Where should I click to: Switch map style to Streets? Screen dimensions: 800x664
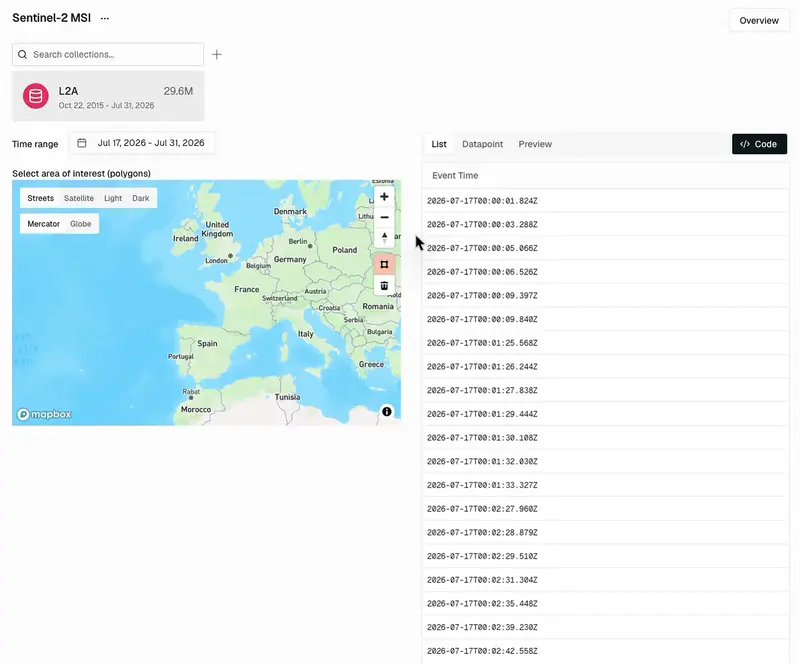pos(40,198)
